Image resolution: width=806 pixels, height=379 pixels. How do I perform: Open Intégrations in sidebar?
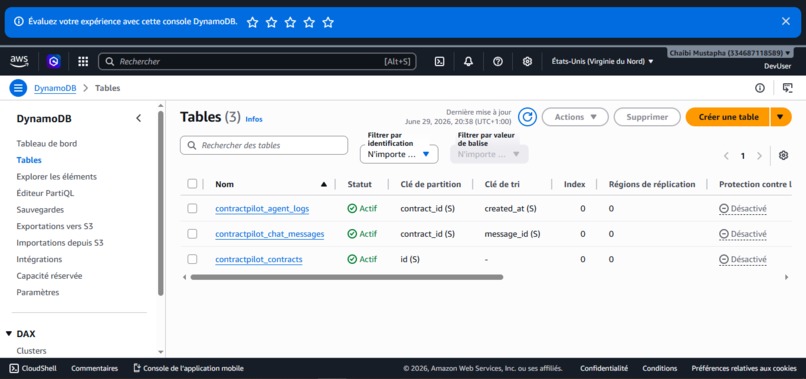[x=39, y=259]
